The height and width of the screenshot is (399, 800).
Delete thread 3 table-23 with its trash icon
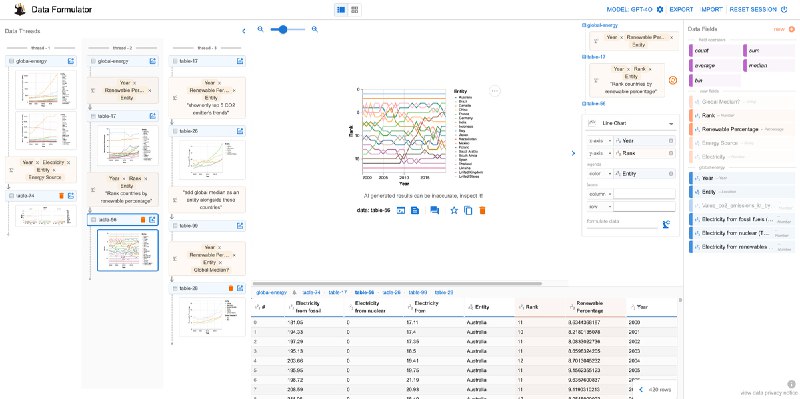231,288
